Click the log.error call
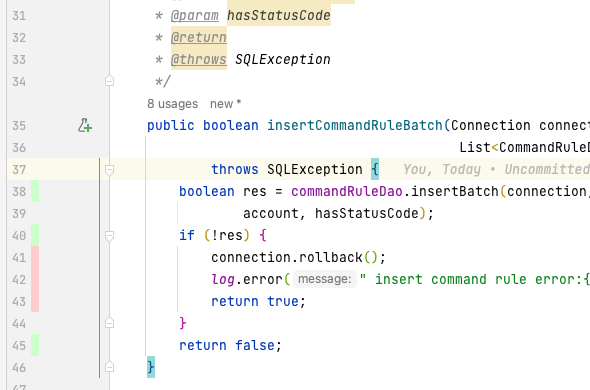The height and width of the screenshot is (390, 590). 247,279
